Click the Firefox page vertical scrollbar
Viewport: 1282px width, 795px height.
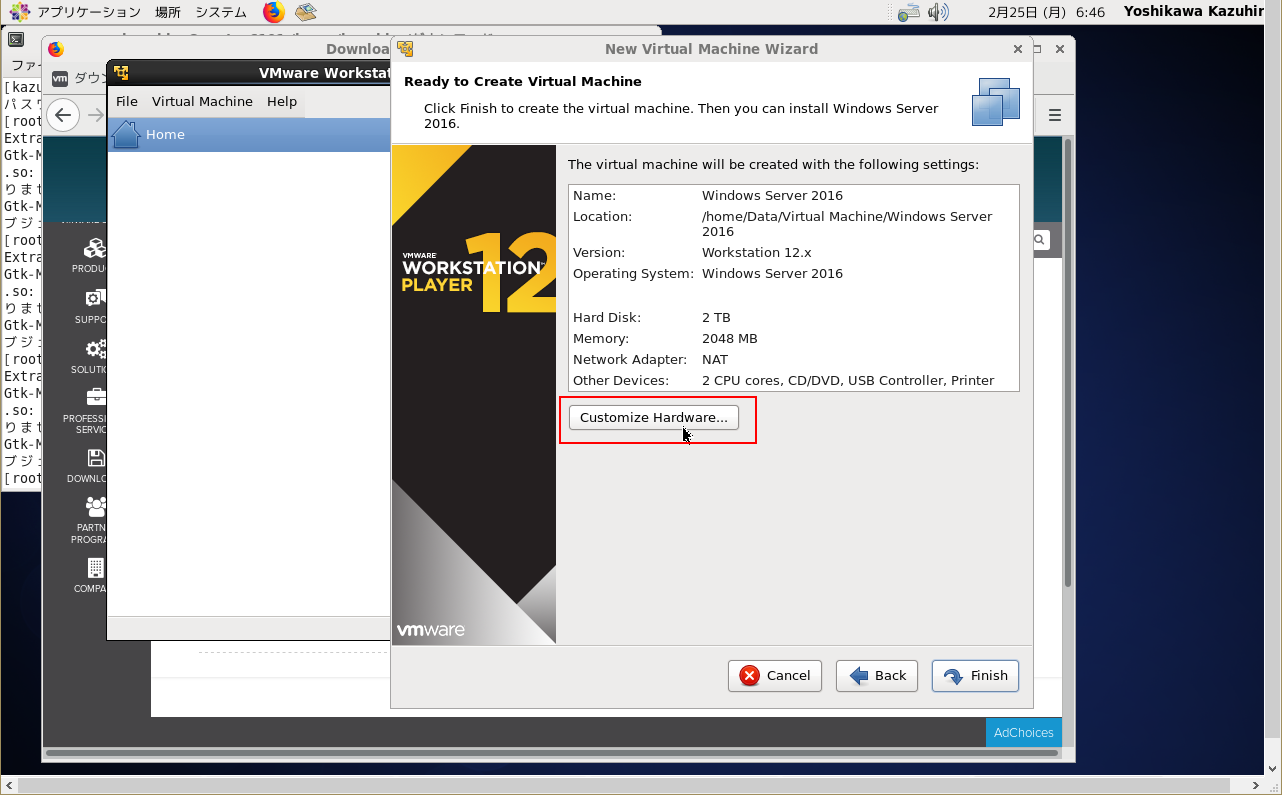click(x=1067, y=360)
